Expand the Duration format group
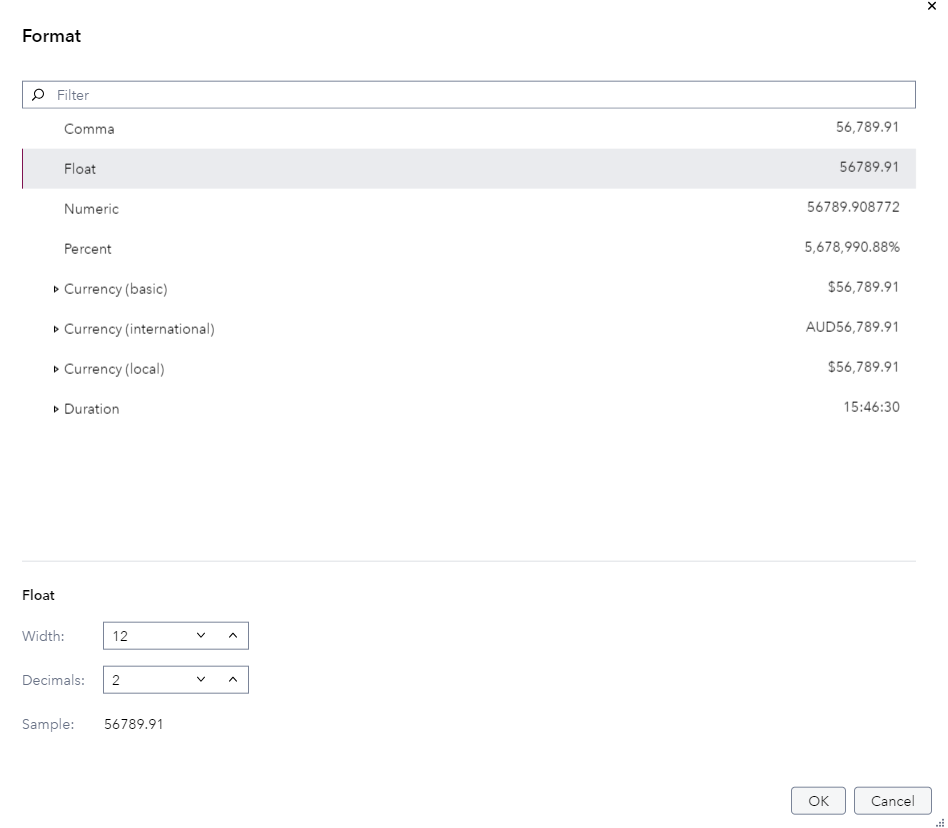This screenshot has height=828, width=948. point(56,409)
